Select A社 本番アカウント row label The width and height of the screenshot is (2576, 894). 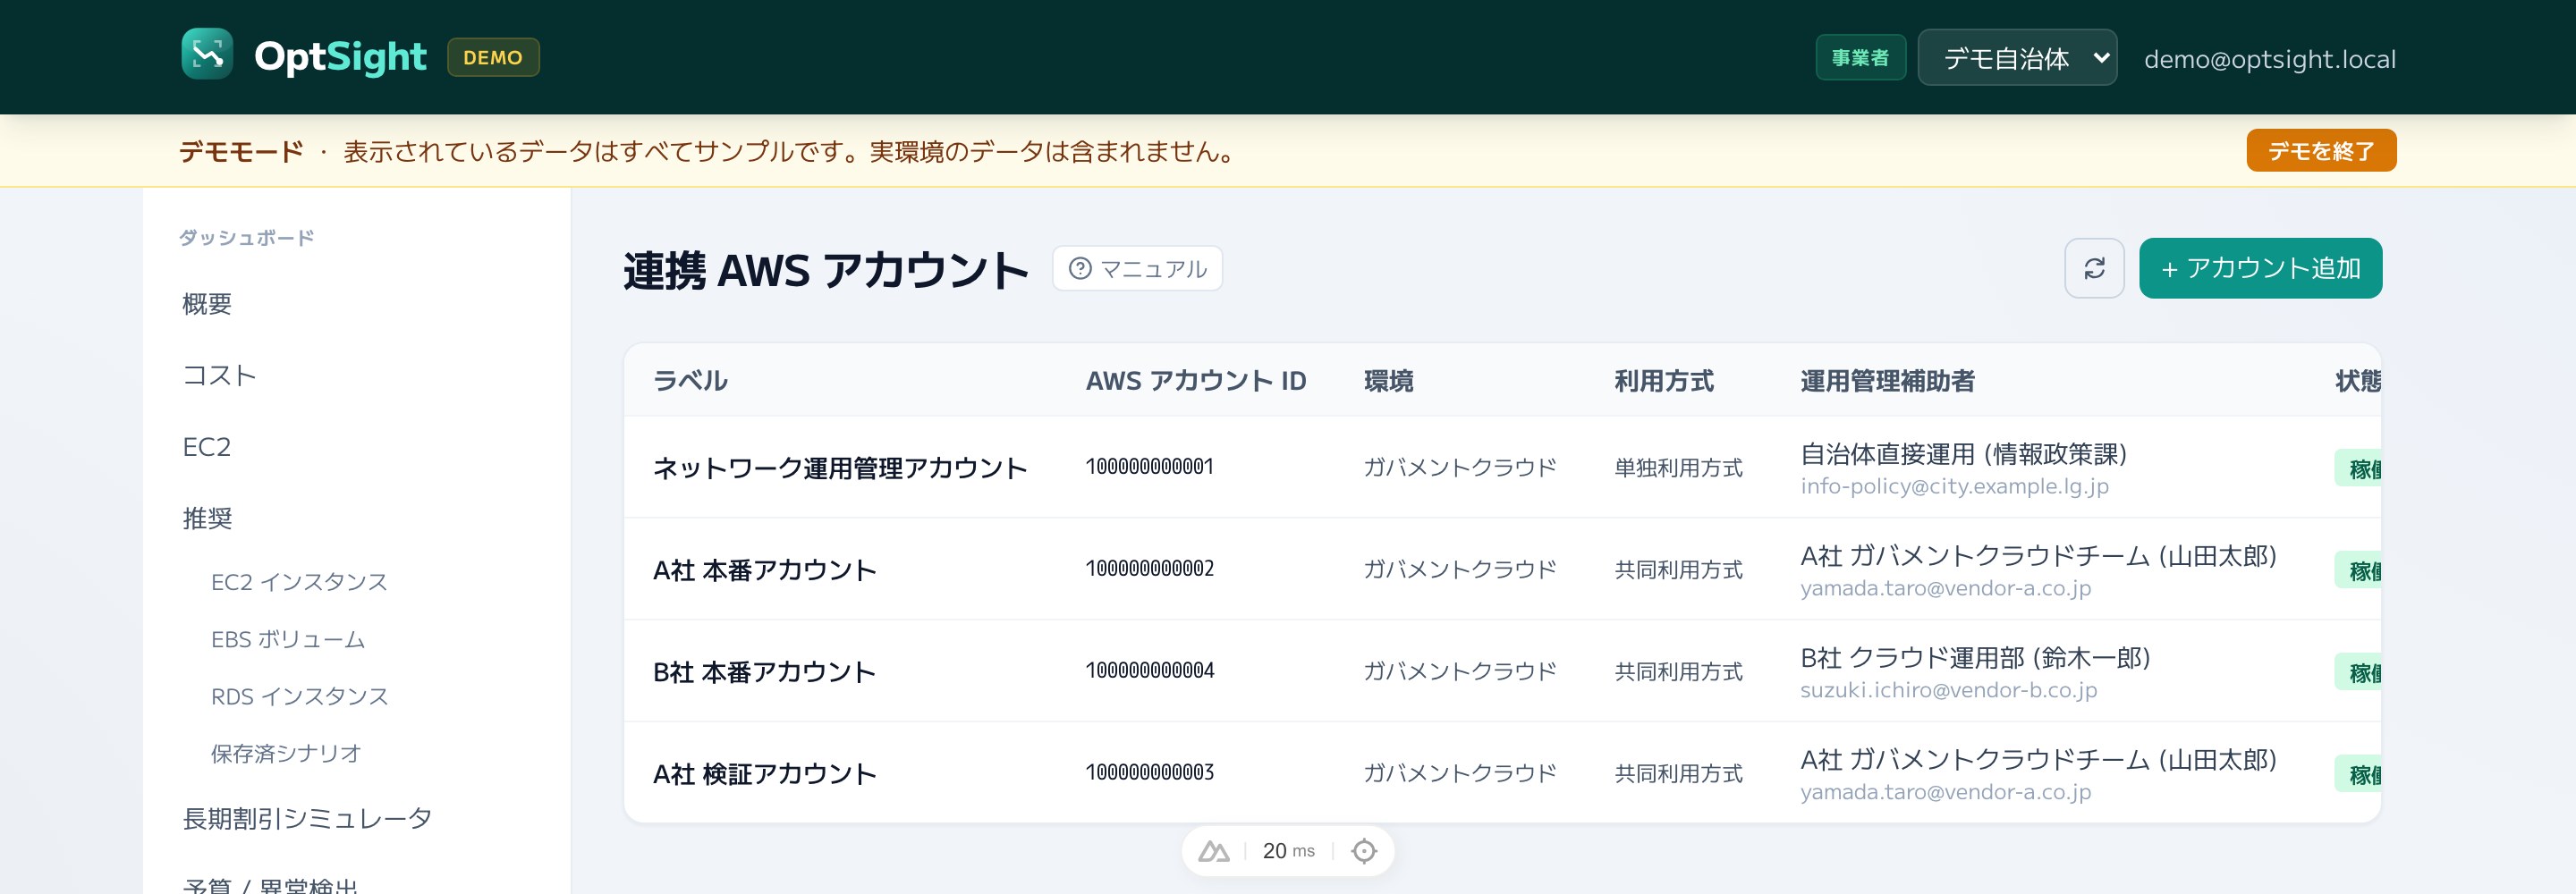click(765, 570)
